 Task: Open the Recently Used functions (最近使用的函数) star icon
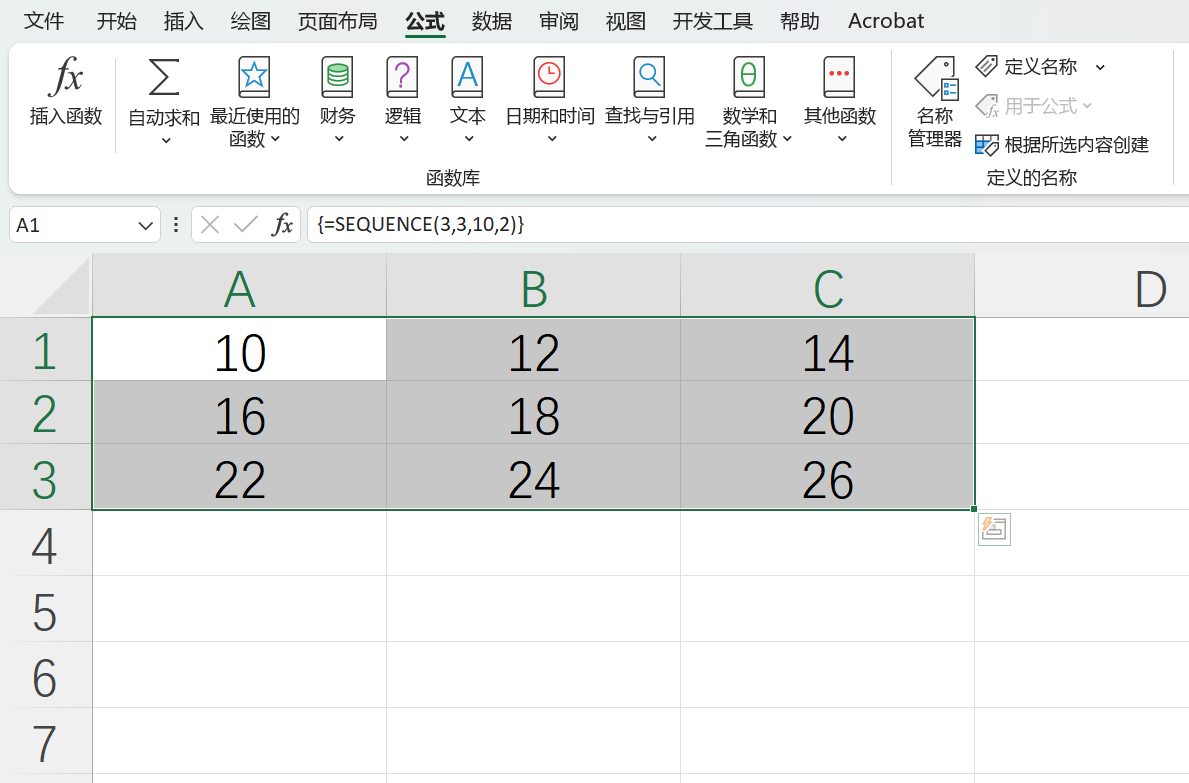pyautogui.click(x=254, y=77)
